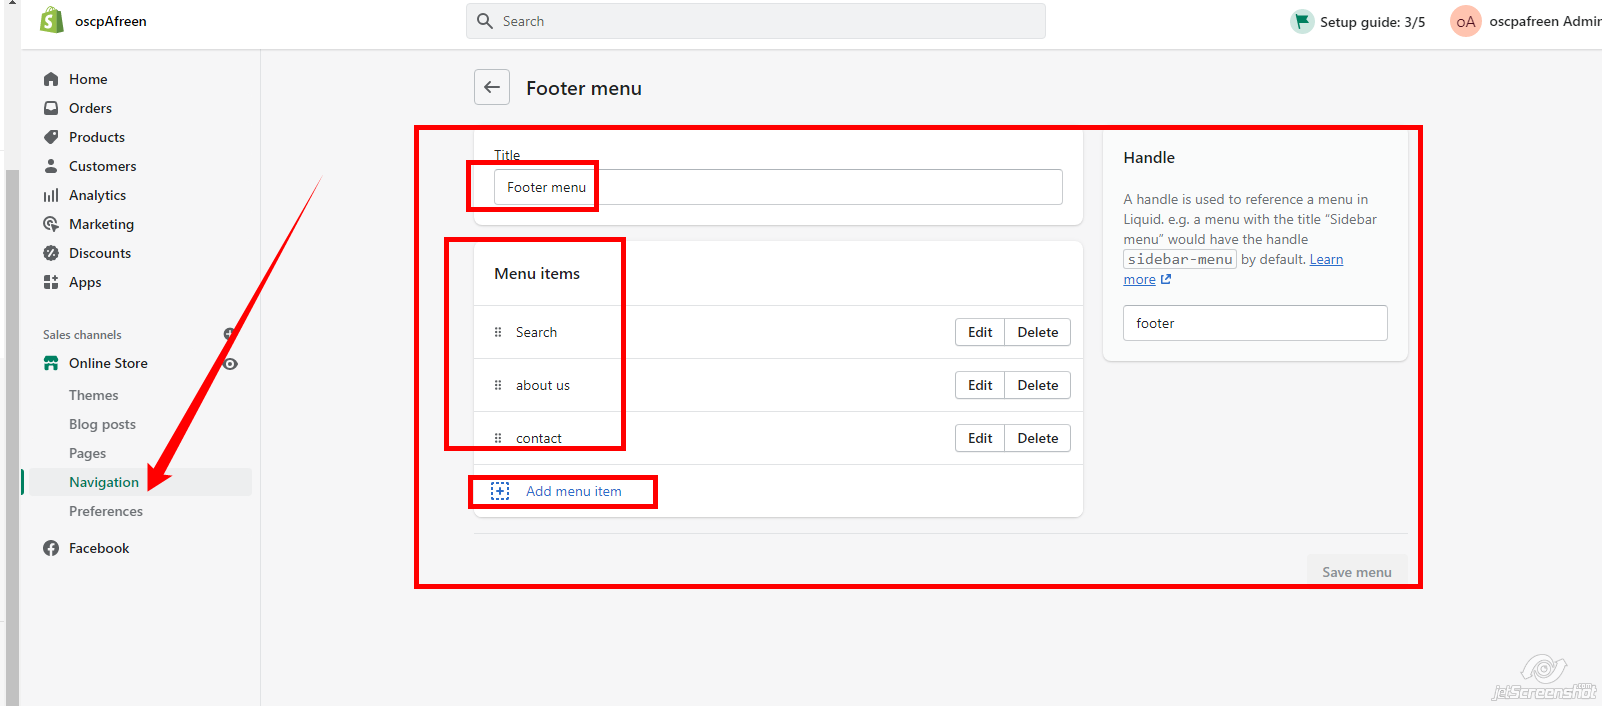The image size is (1602, 706).
Task: Open Themes under Online Store
Action: (x=93, y=395)
